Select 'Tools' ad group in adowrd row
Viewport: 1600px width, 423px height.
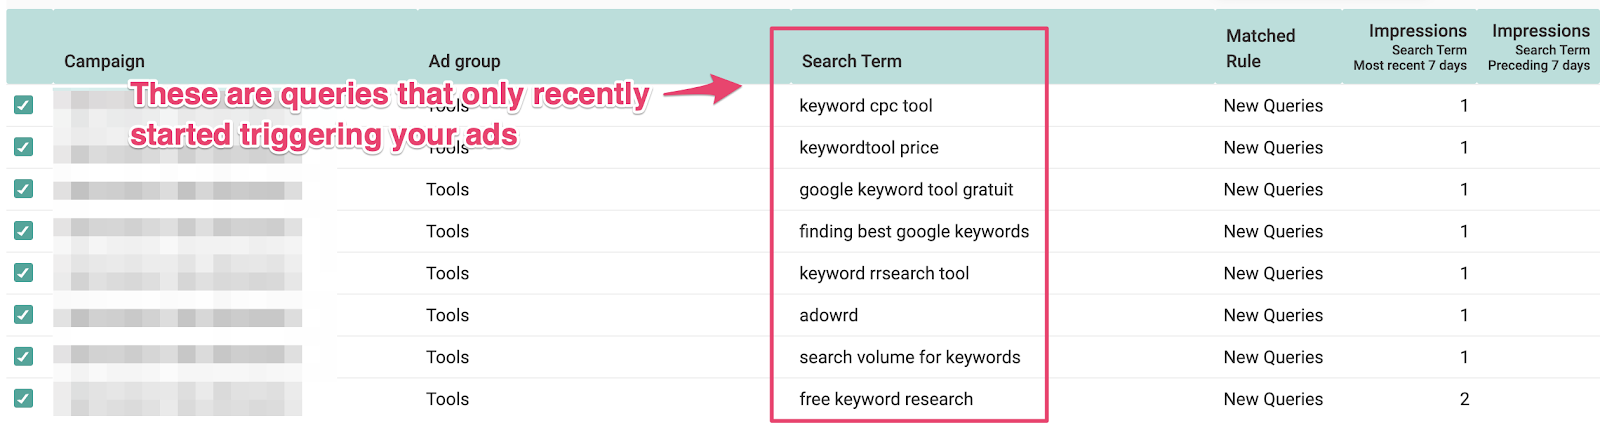447,315
